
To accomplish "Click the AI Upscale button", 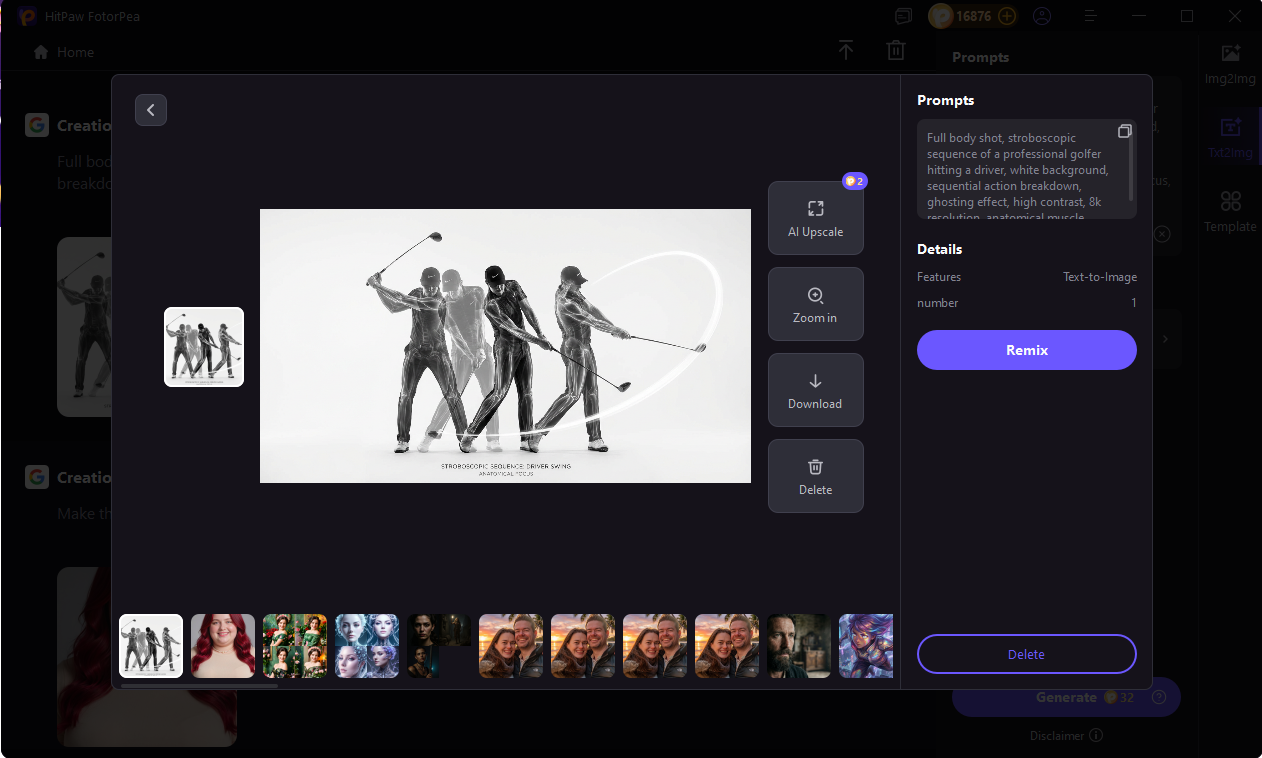I will click(815, 218).
